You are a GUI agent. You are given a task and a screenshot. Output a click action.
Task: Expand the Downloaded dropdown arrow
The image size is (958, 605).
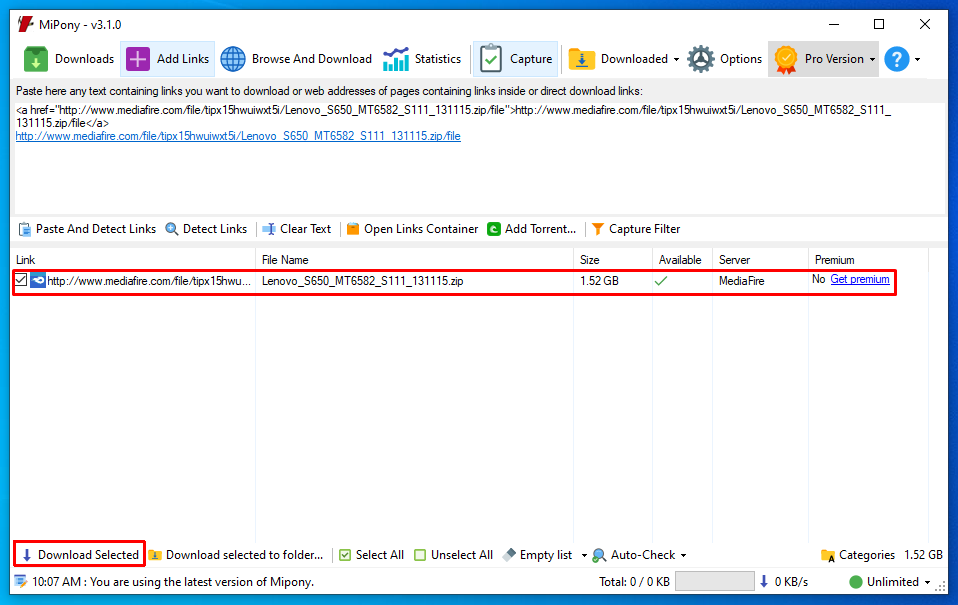676,59
